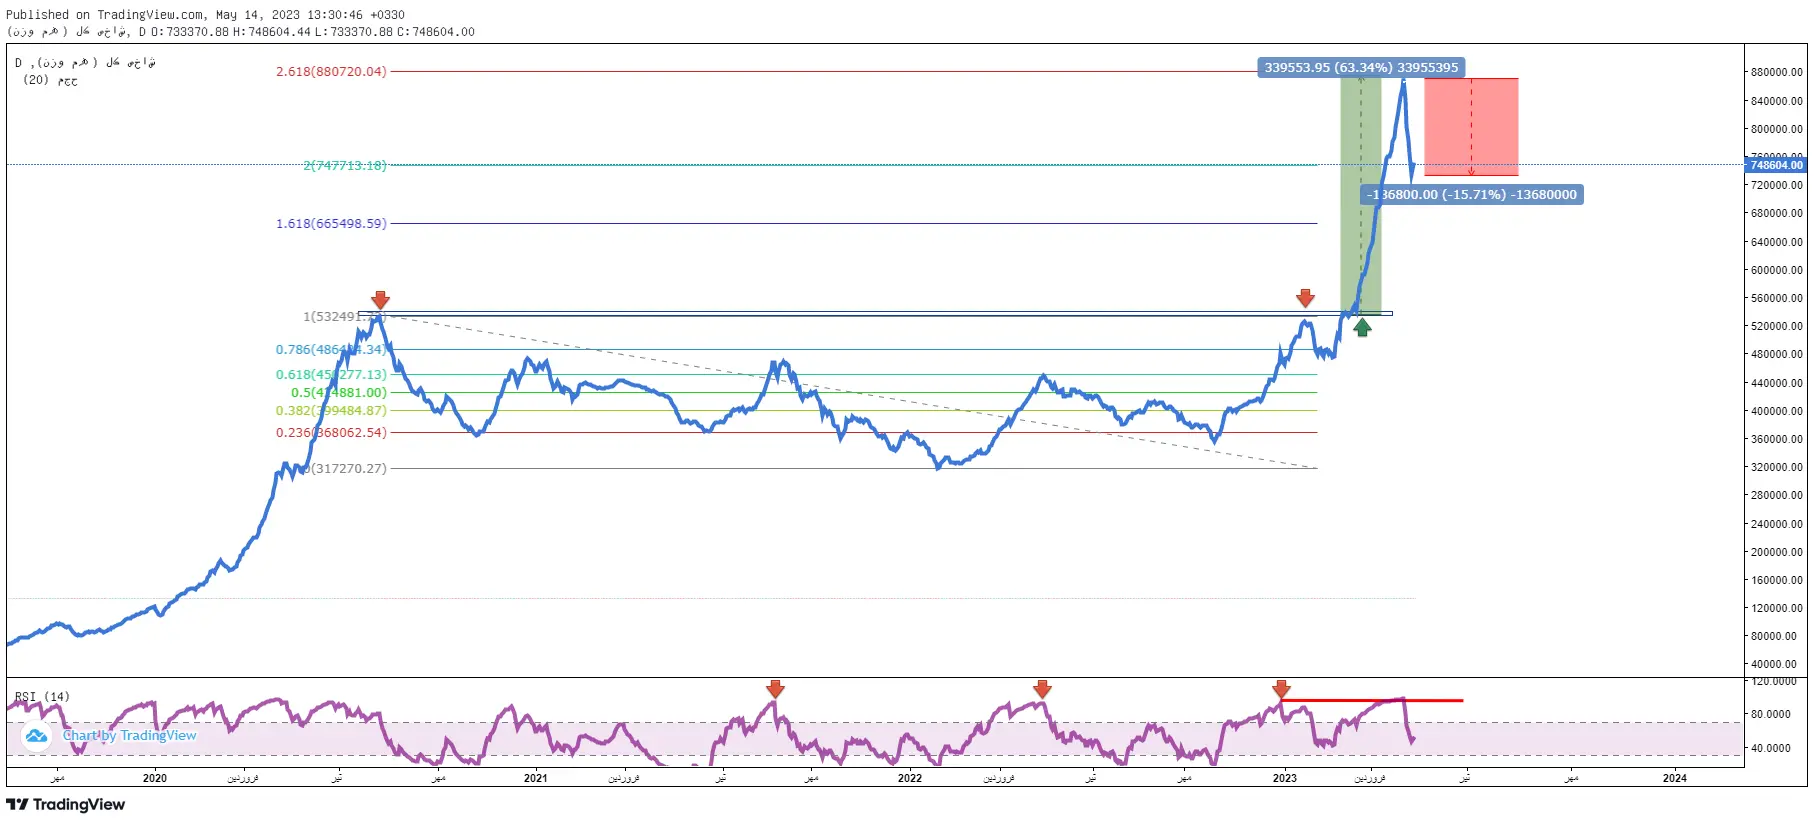This screenshot has width=1814, height=823.
Task: Open the Chart by TradingView cloud icon
Action: click(x=37, y=736)
